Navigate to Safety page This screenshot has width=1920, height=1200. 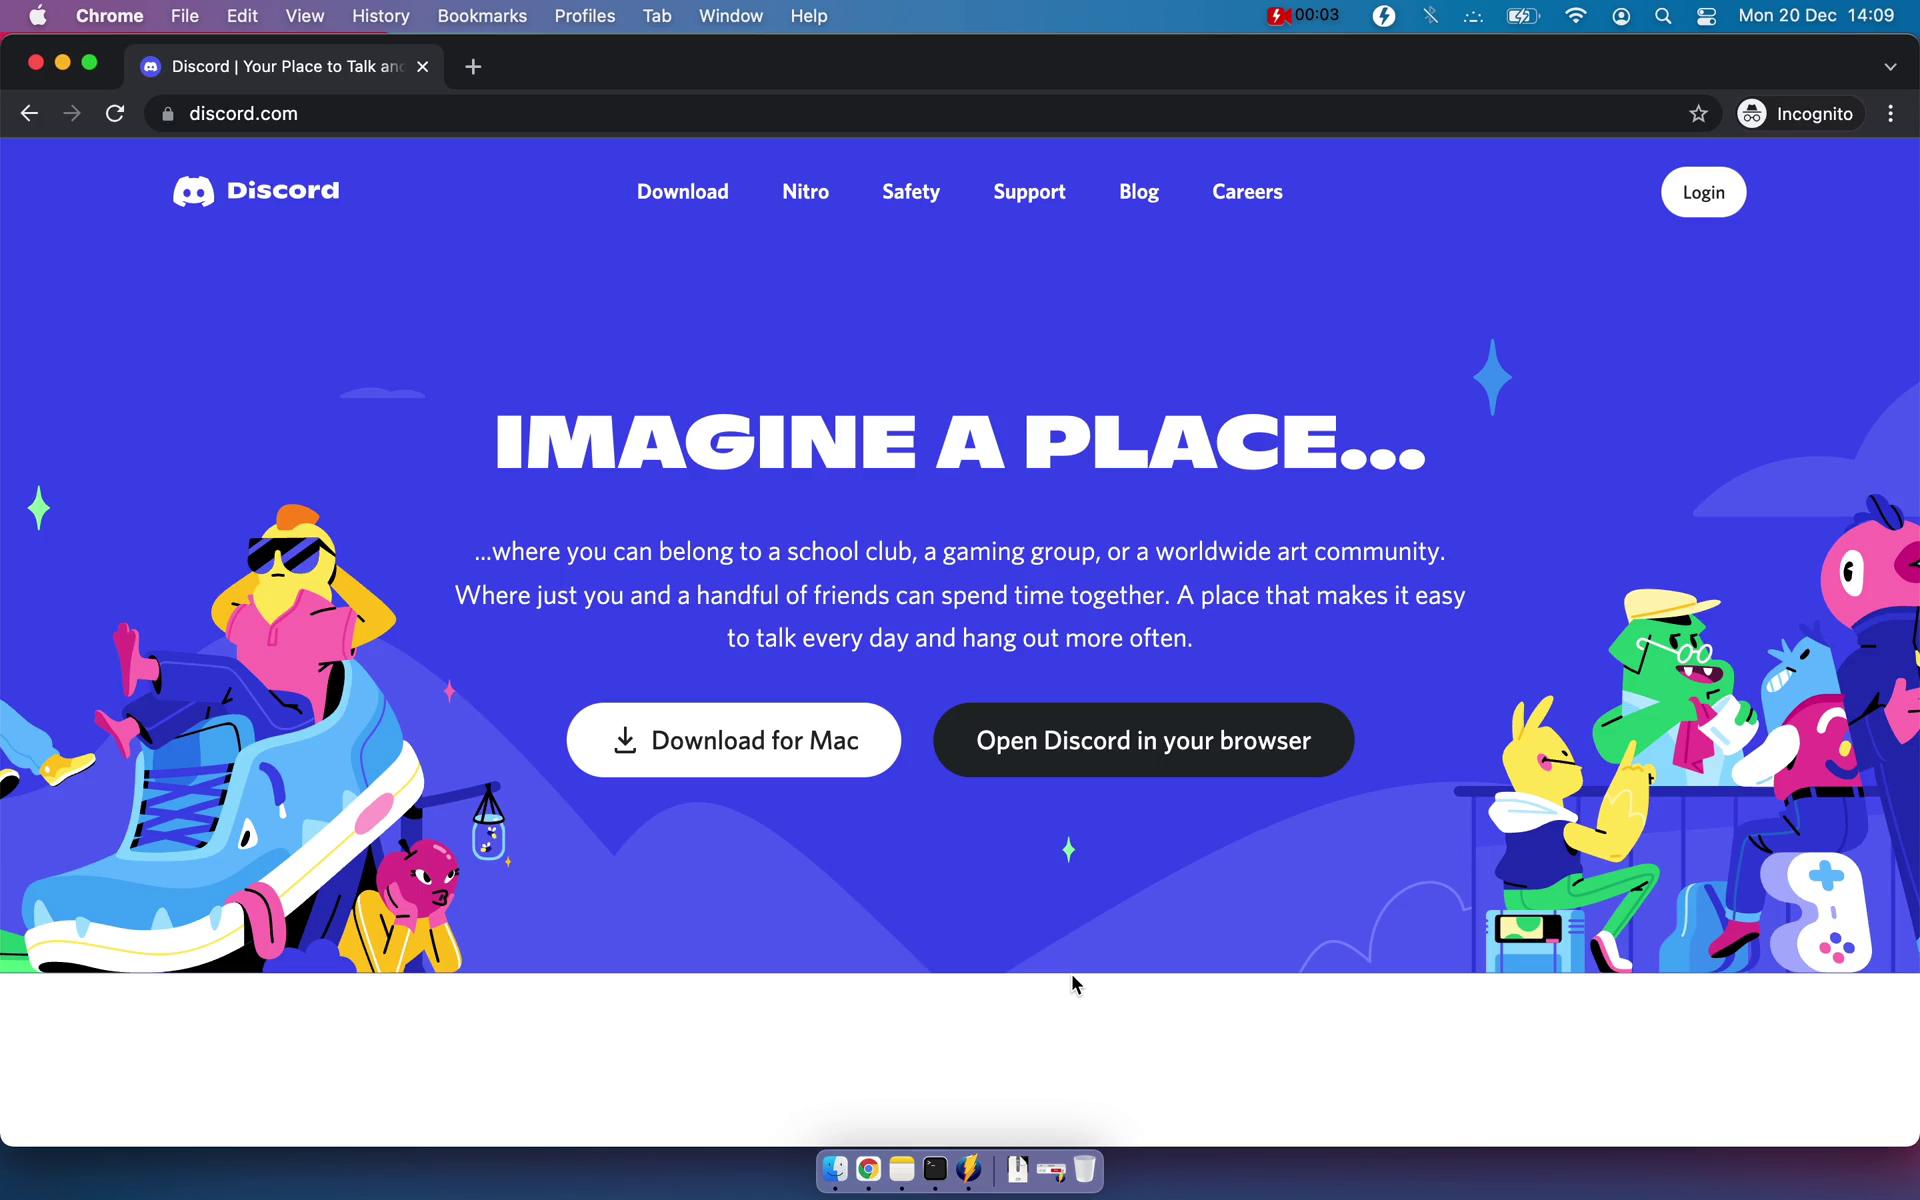click(911, 191)
